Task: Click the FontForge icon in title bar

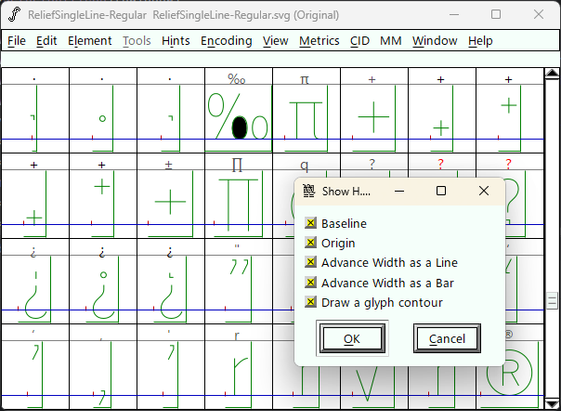Action: coord(14,15)
